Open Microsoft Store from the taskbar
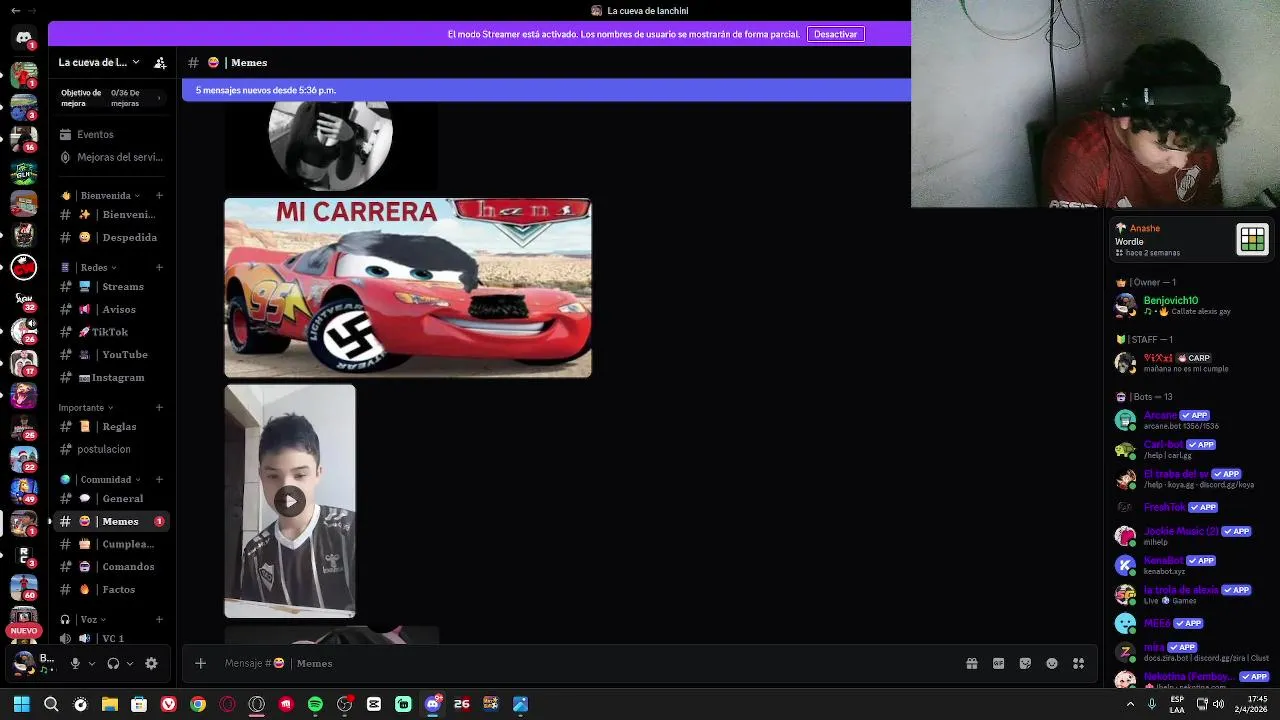Screen dimensions: 1280x720 pyautogui.click(x=139, y=704)
